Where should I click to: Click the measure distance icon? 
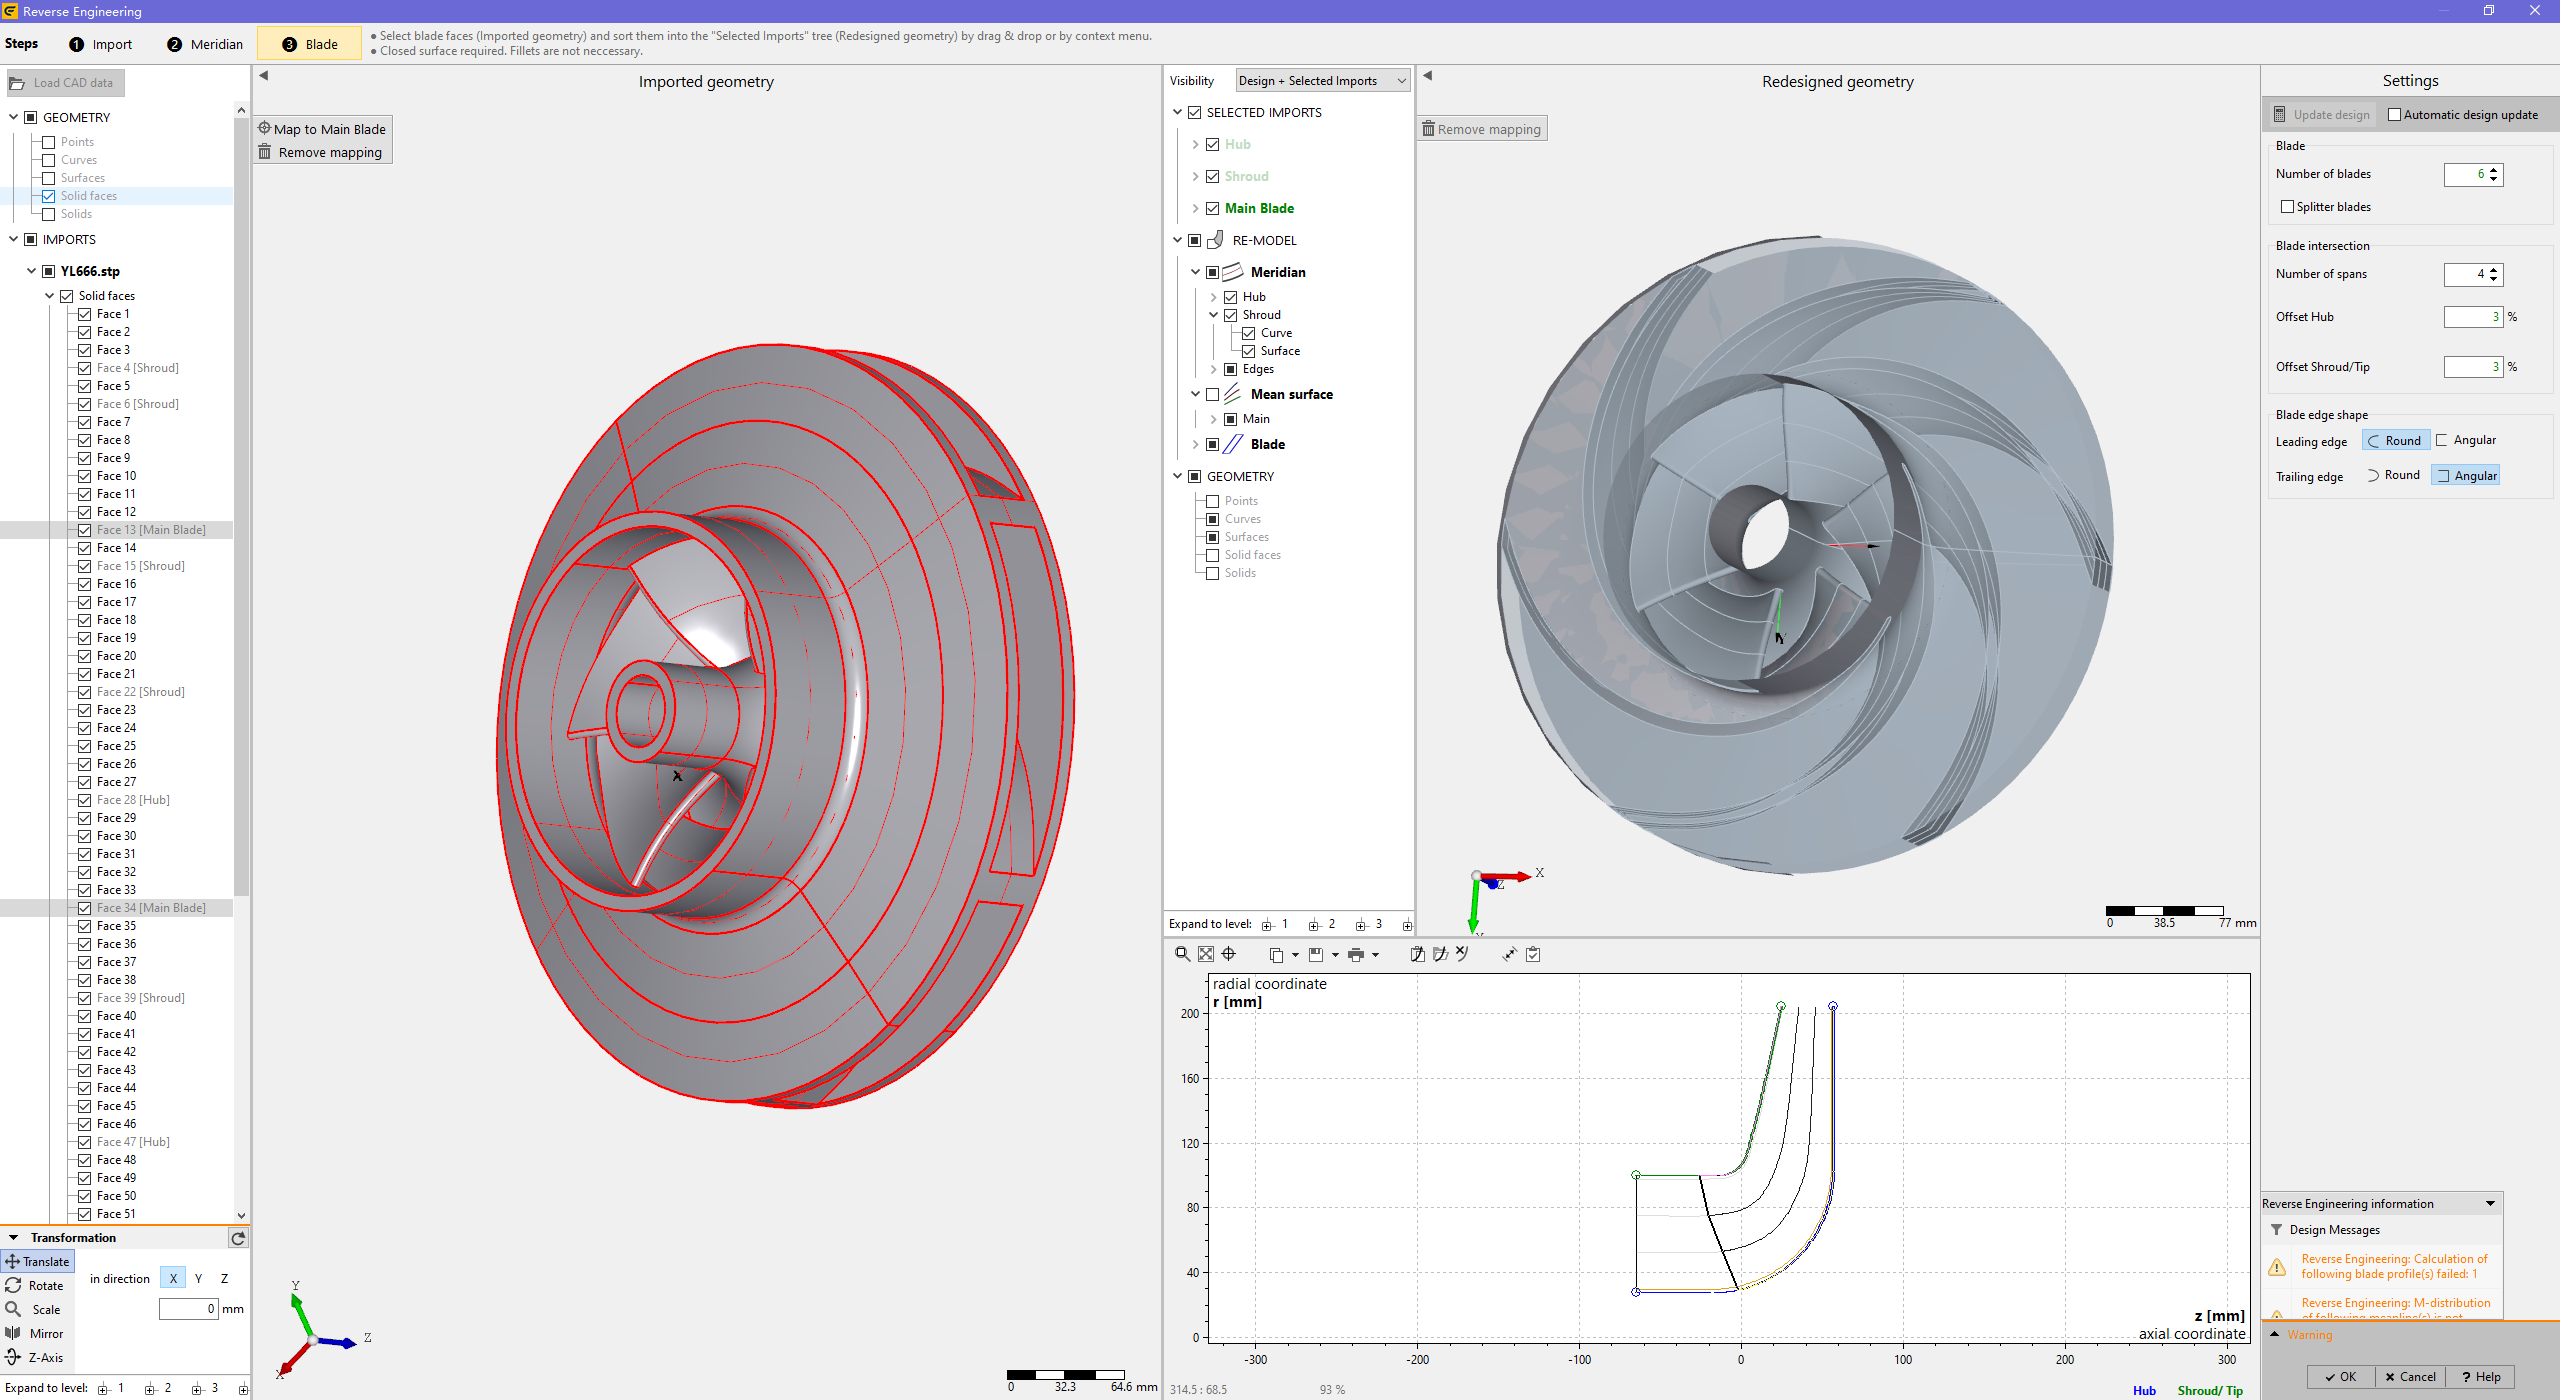point(1509,954)
